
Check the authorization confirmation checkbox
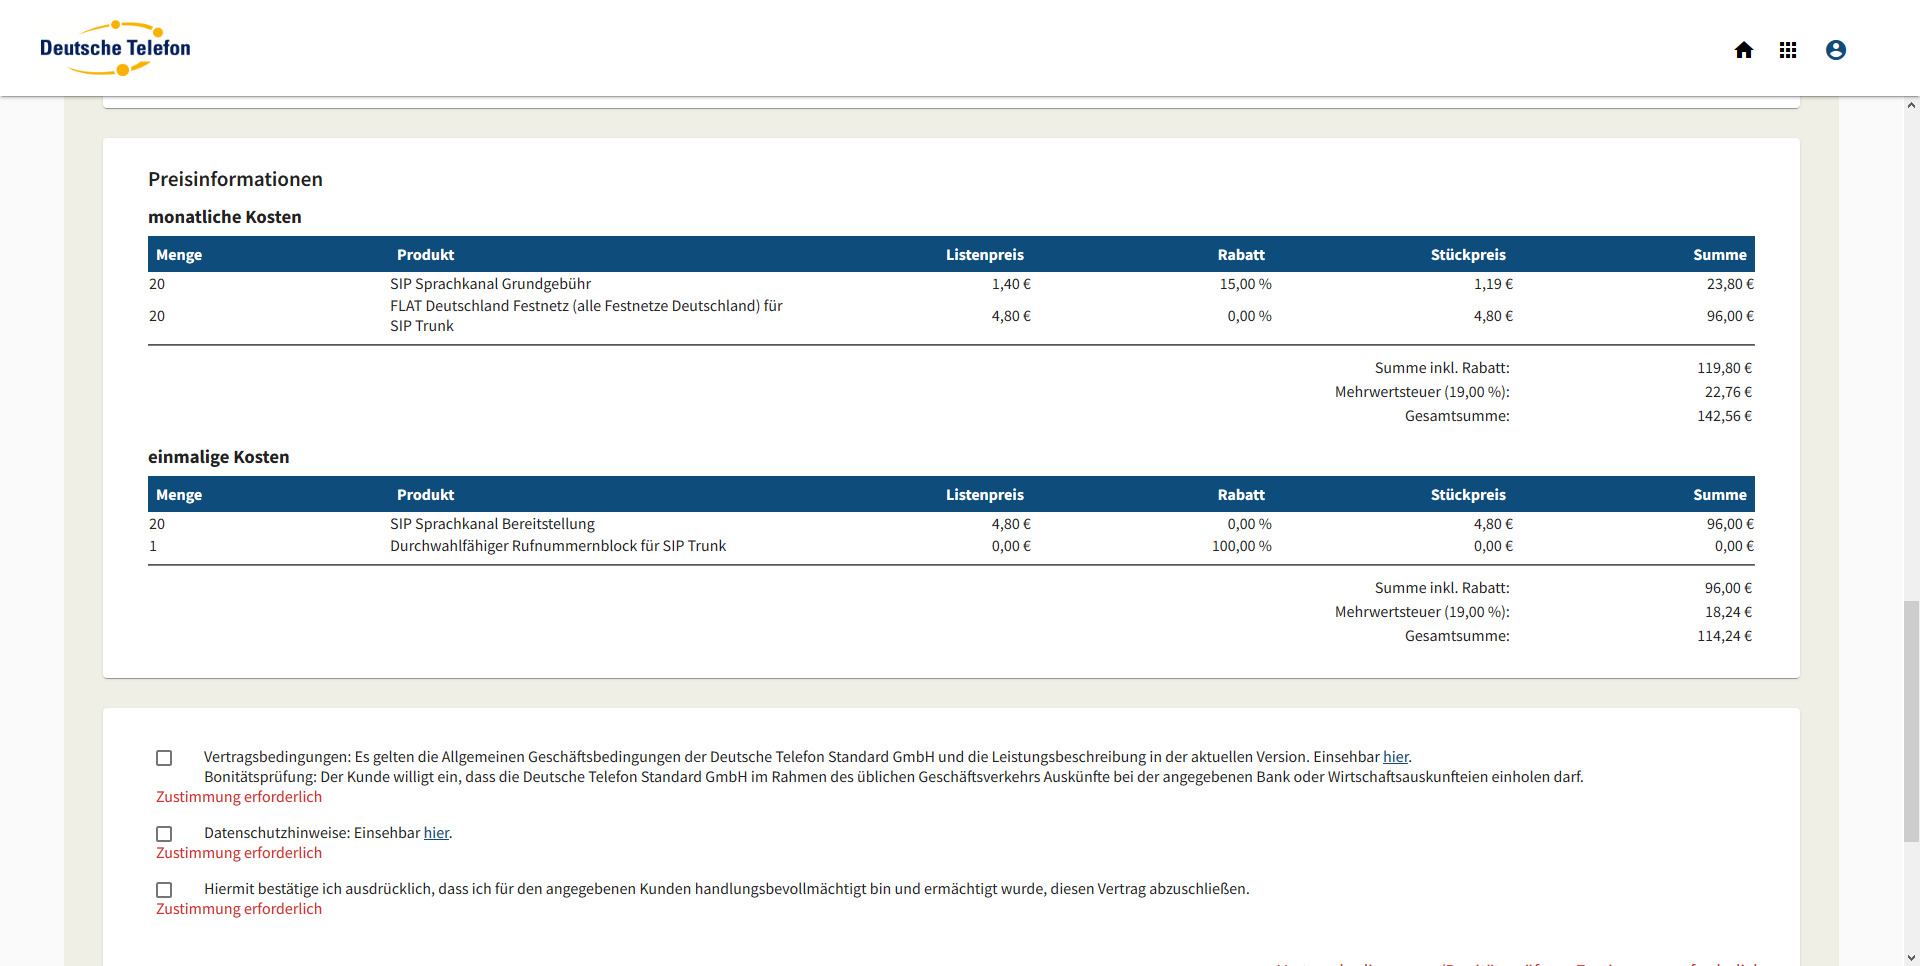(164, 890)
